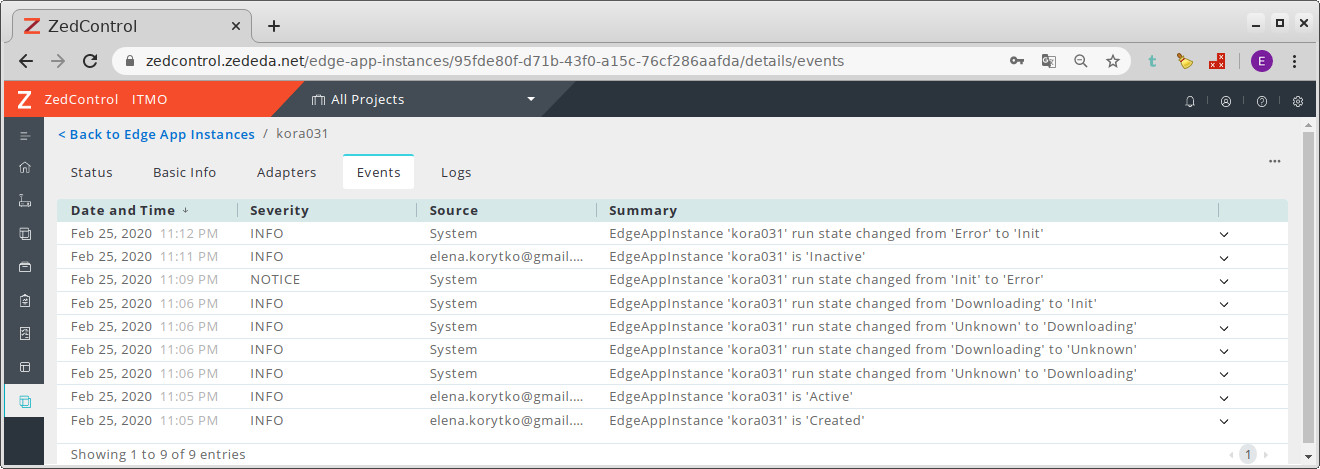This screenshot has height=469, width=1320.
Task: Expand the 'Init' to 'Error' NOTICE event row
Action: coord(1223,281)
